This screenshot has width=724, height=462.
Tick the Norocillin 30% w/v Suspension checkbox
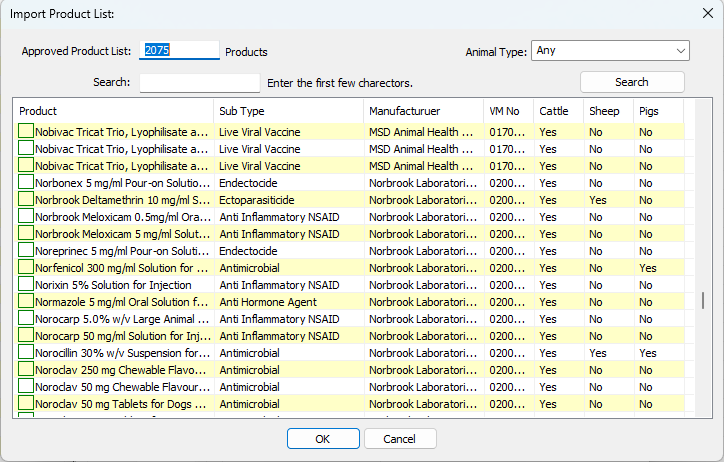(x=26, y=353)
